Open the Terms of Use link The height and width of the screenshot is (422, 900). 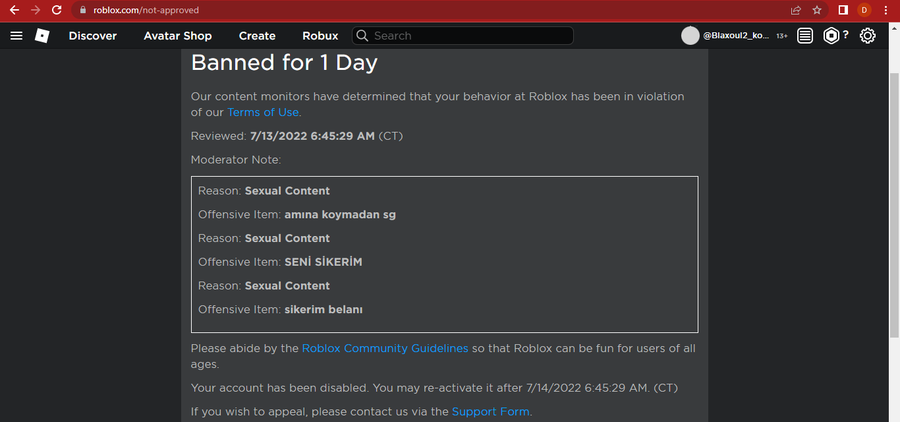(263, 112)
